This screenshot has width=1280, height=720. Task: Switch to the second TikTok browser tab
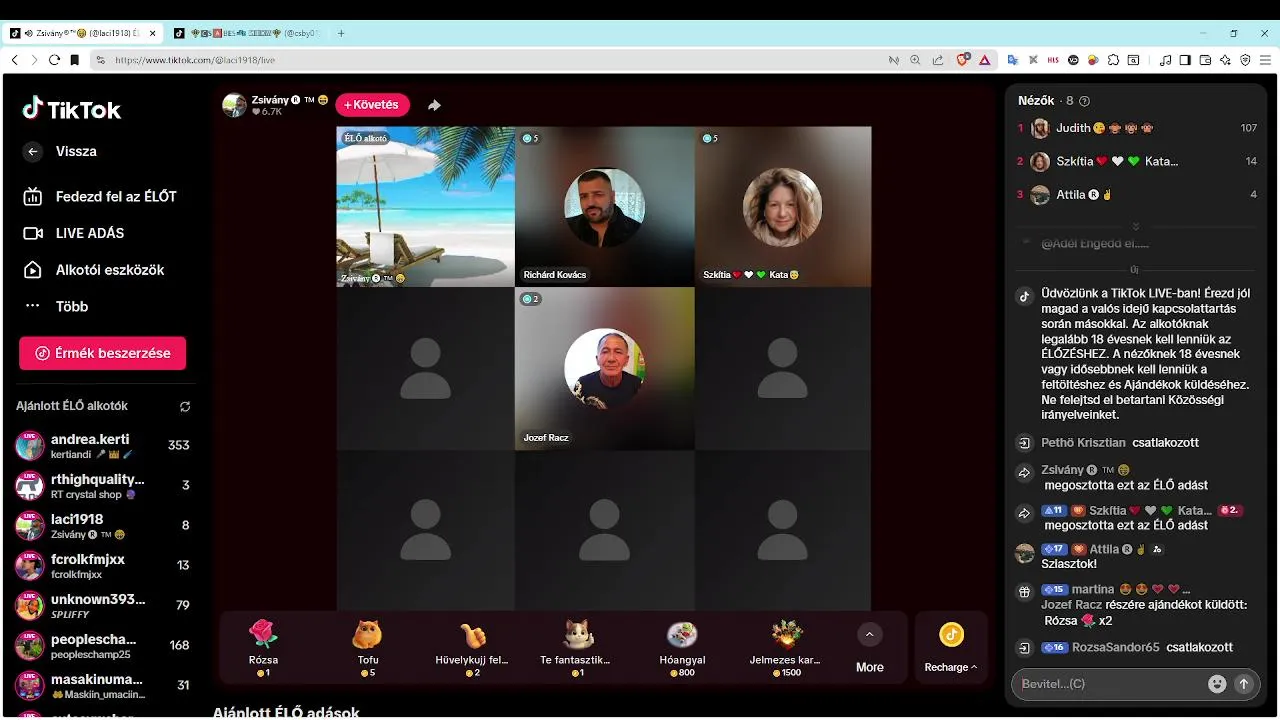click(246, 33)
